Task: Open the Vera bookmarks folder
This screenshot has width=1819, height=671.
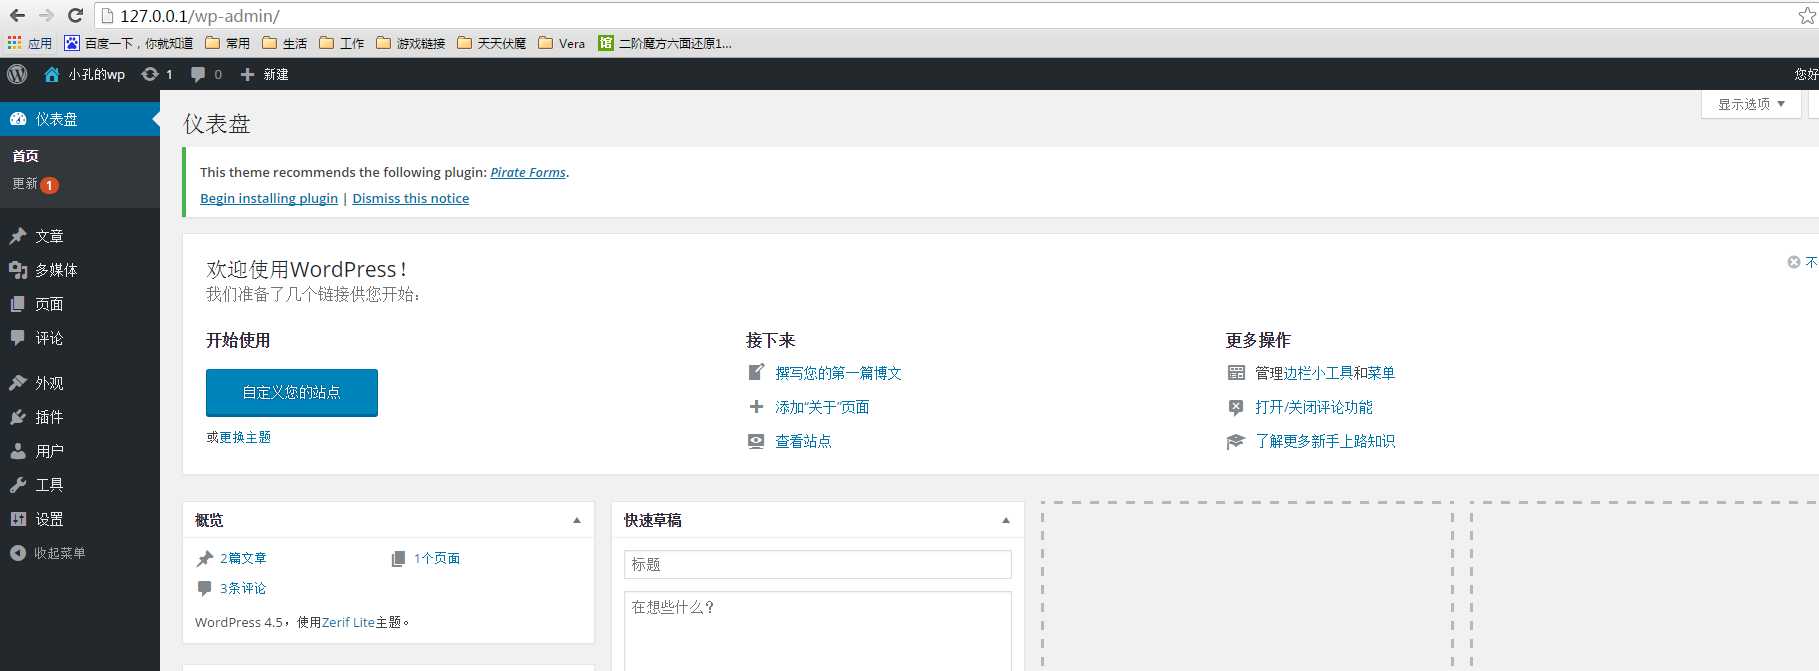Action: tap(562, 43)
